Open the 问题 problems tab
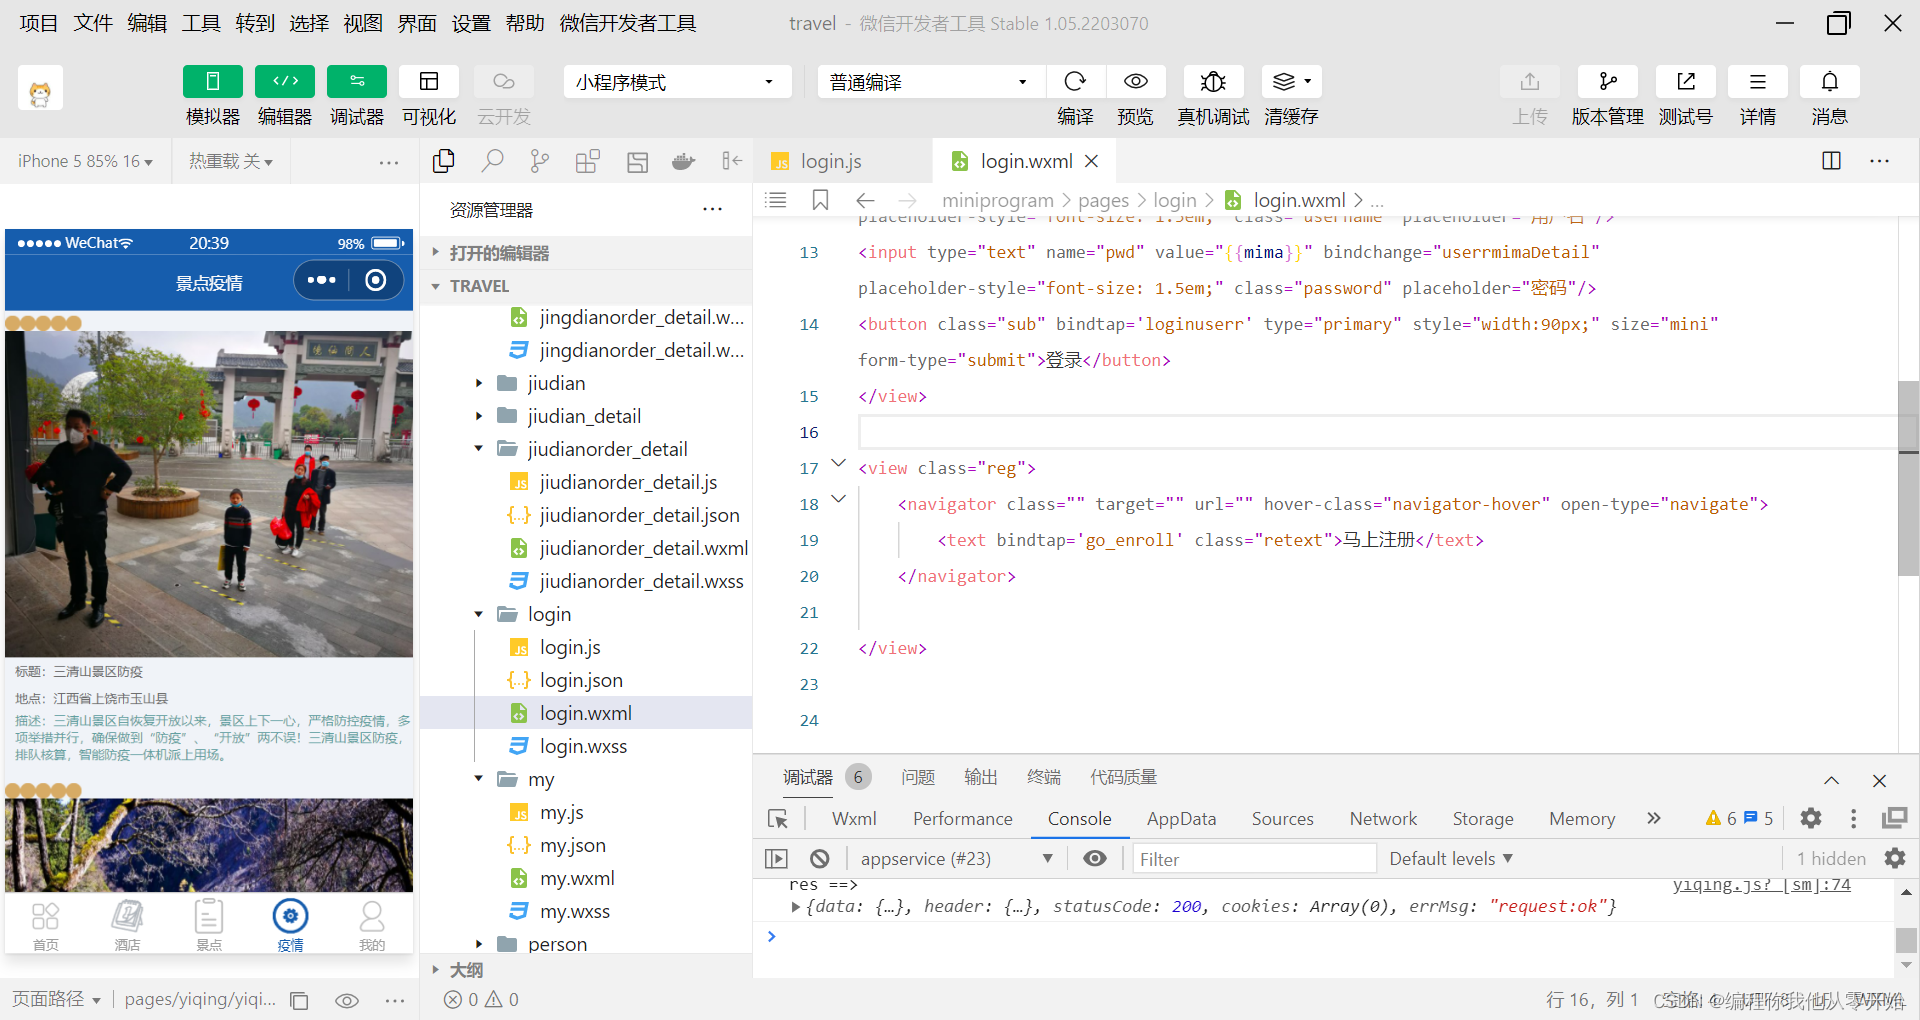The width and height of the screenshot is (1920, 1020). (918, 777)
